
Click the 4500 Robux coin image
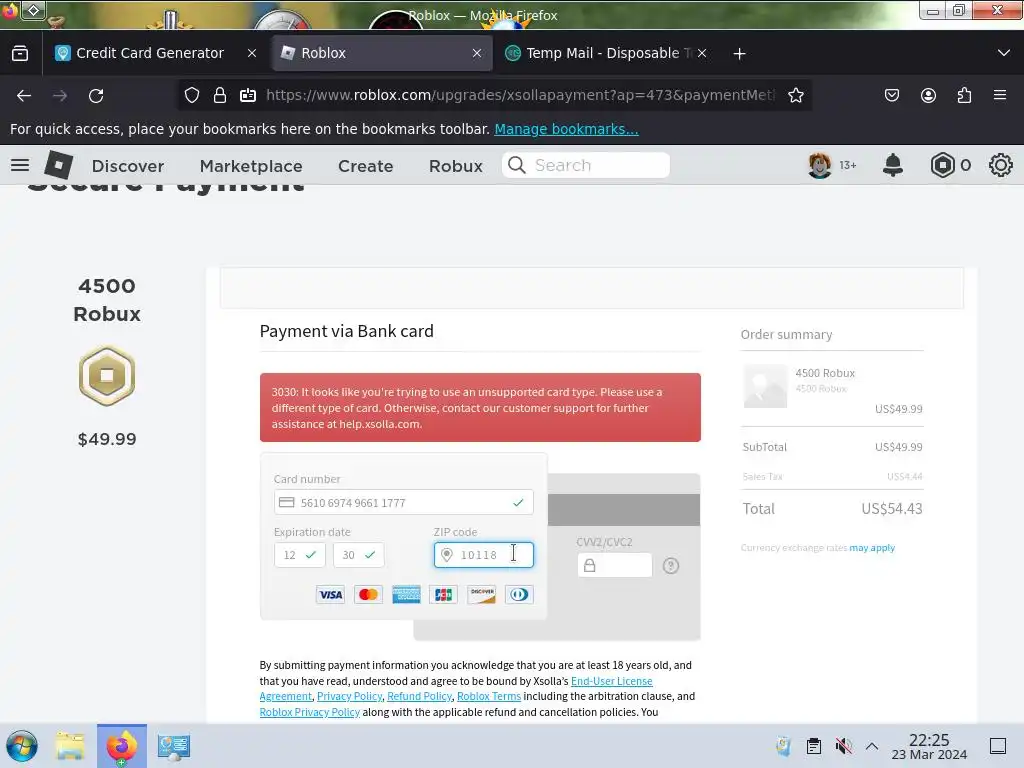click(107, 376)
